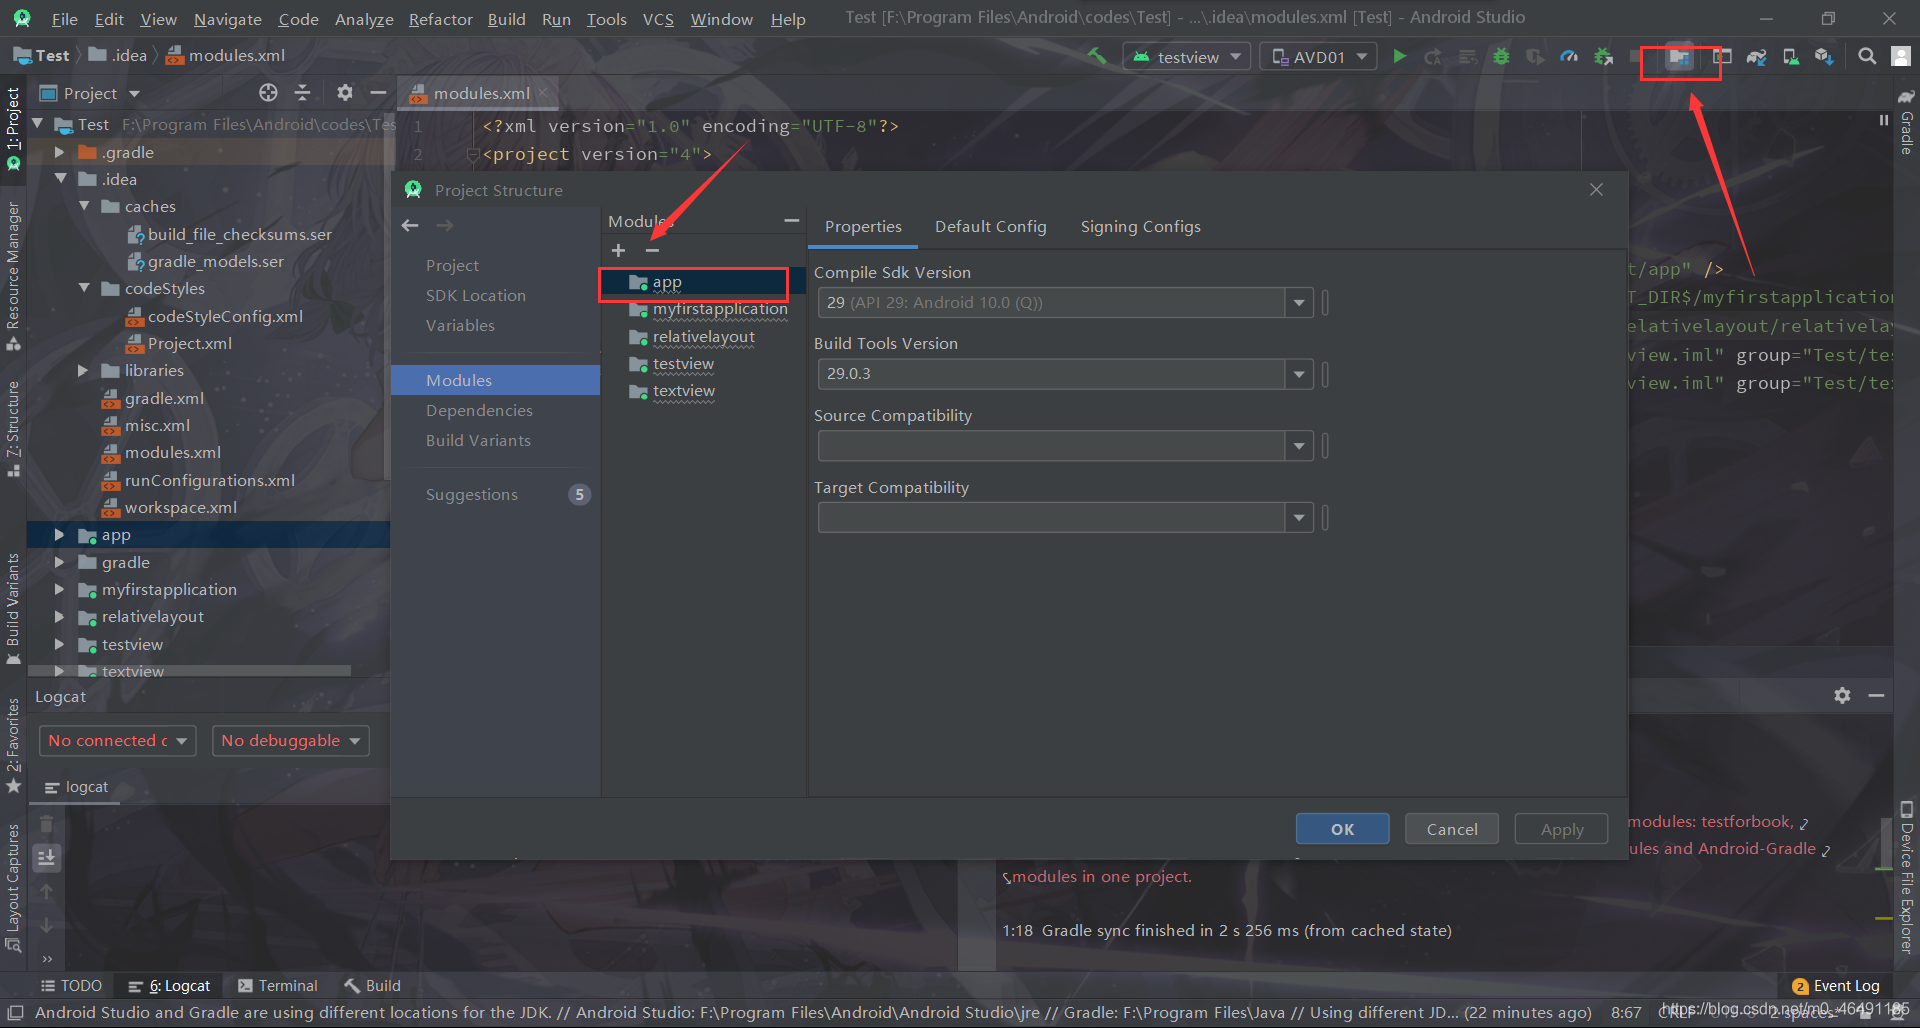Open the Event Log tool window
The height and width of the screenshot is (1028, 1920).
pyautogui.click(x=1836, y=986)
